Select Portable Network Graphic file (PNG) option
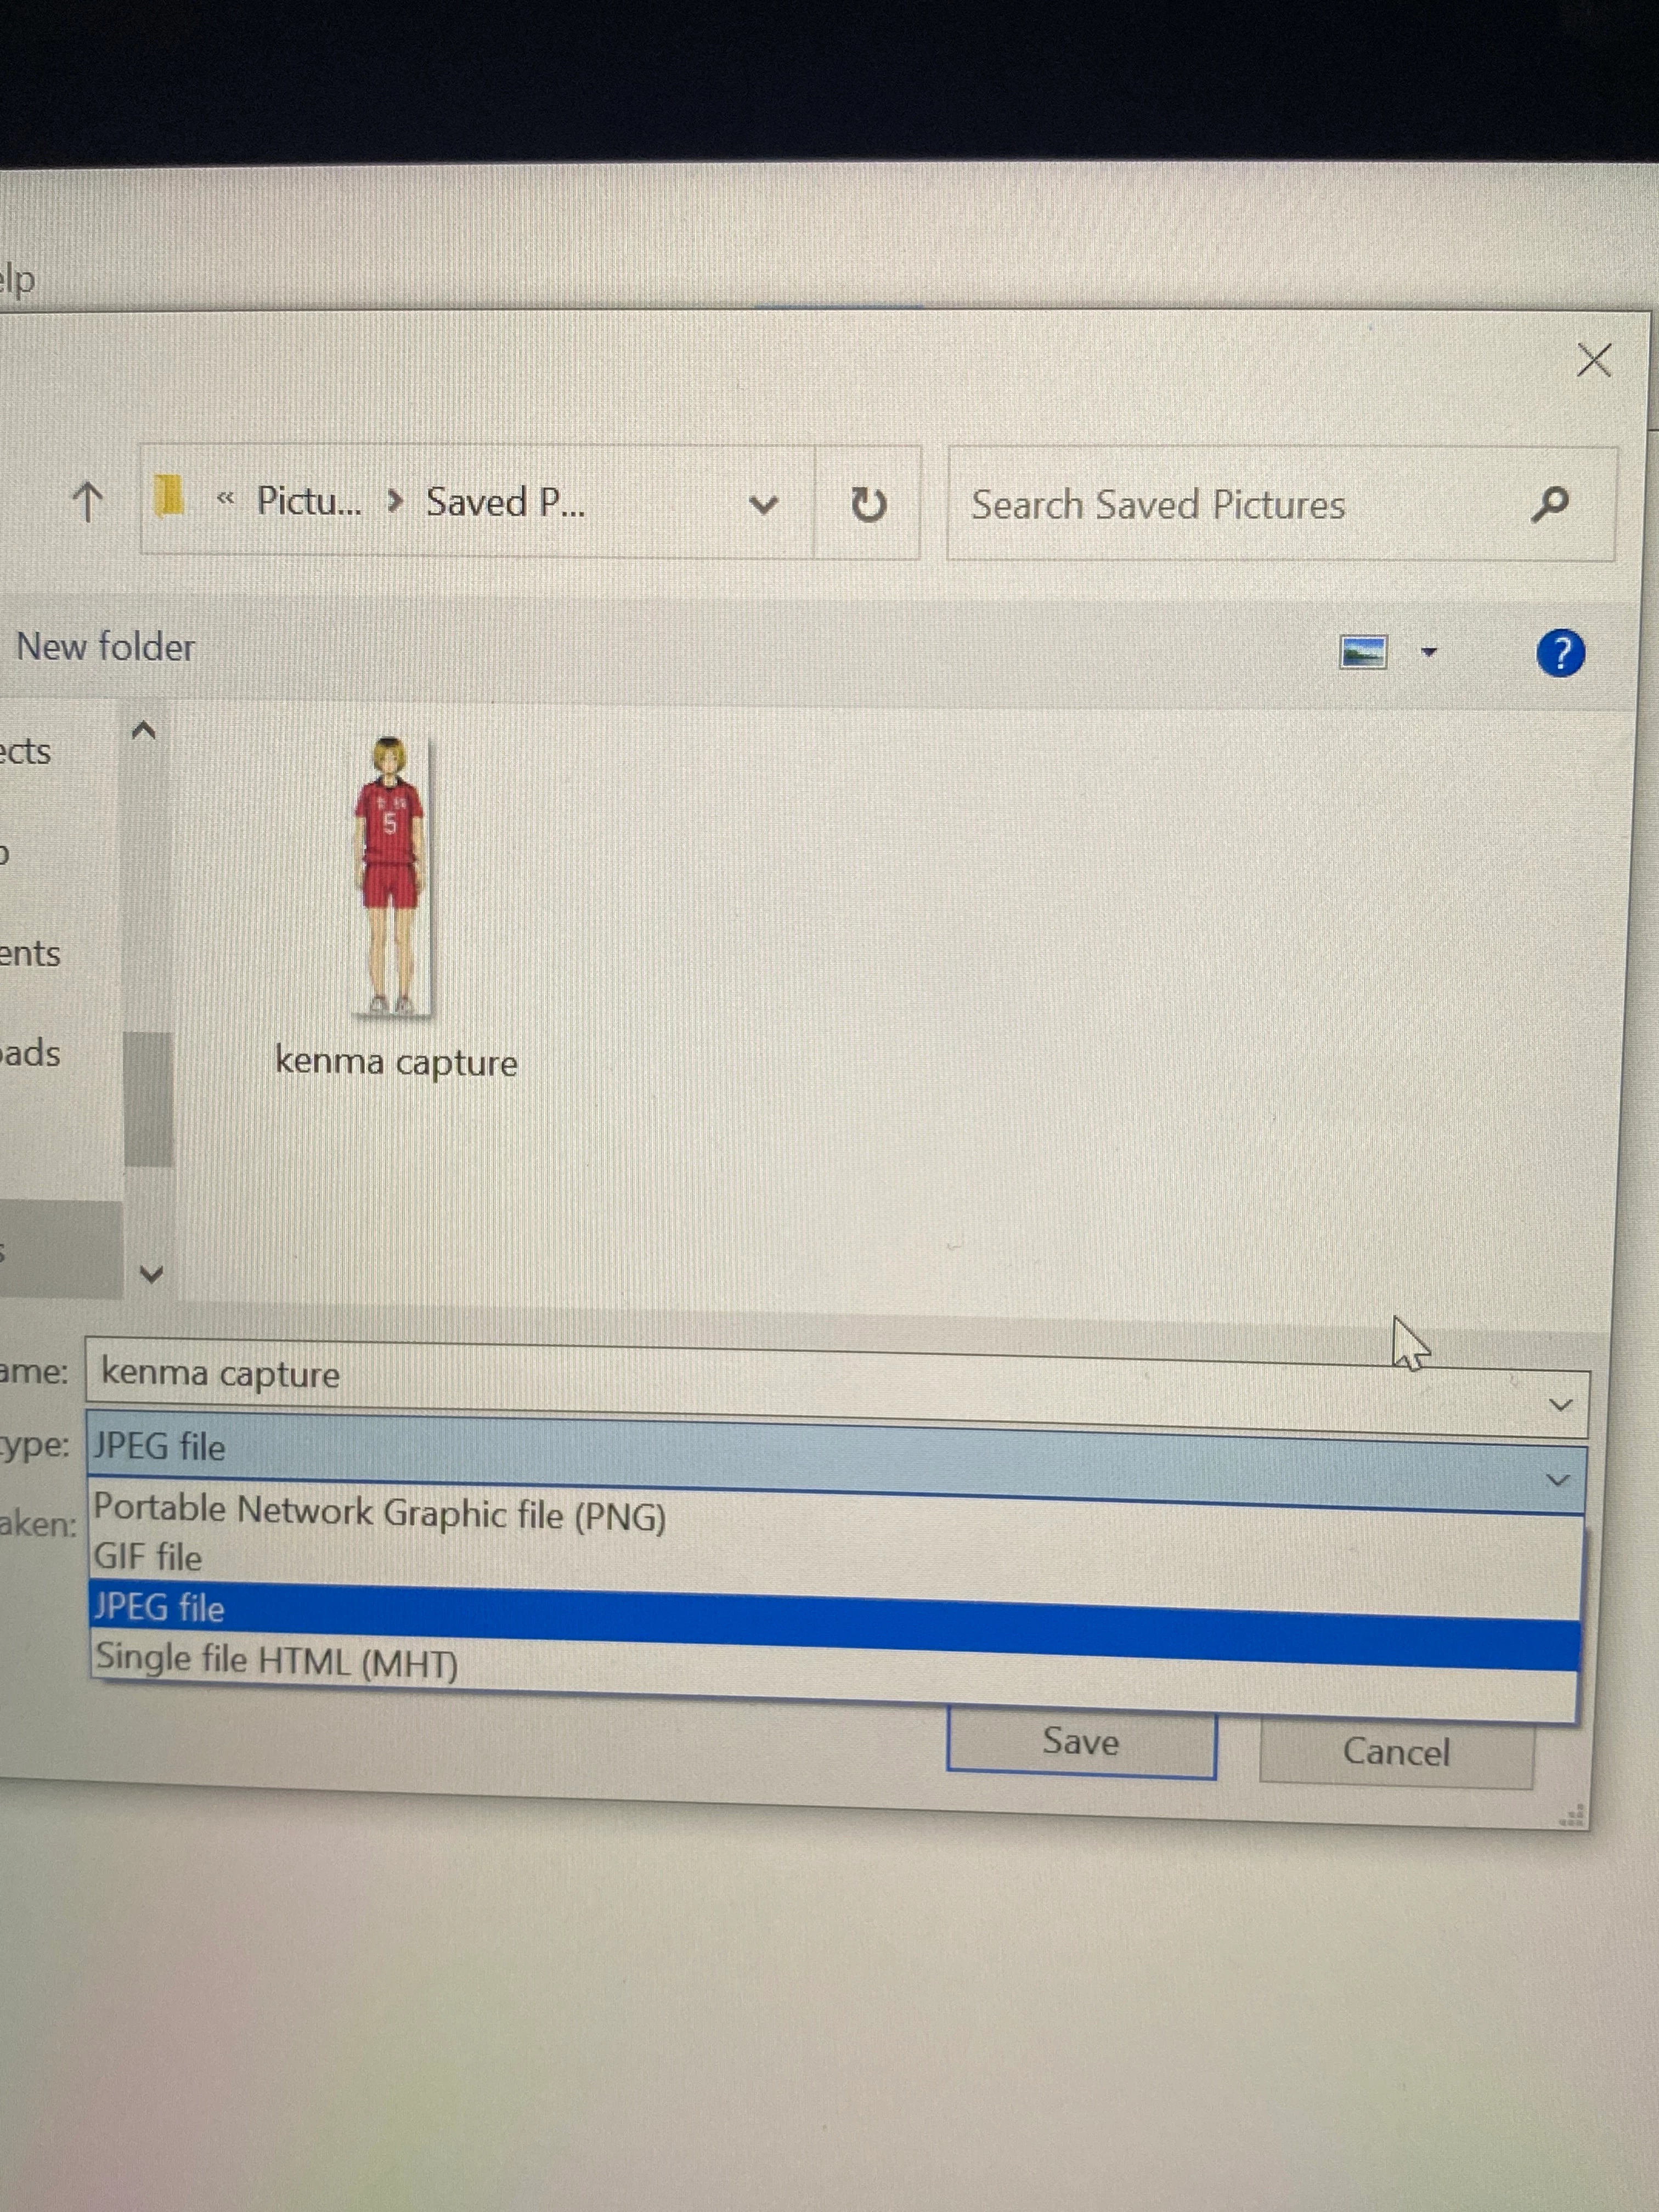 (x=380, y=1513)
